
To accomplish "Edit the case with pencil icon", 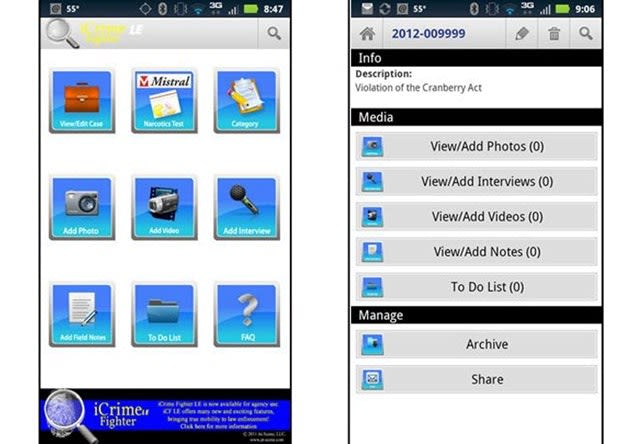I will (521, 33).
